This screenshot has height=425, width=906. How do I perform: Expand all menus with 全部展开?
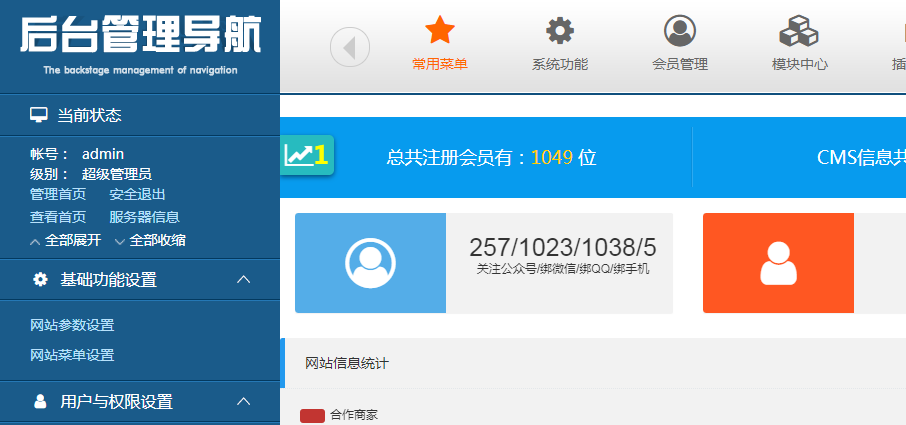point(66,240)
